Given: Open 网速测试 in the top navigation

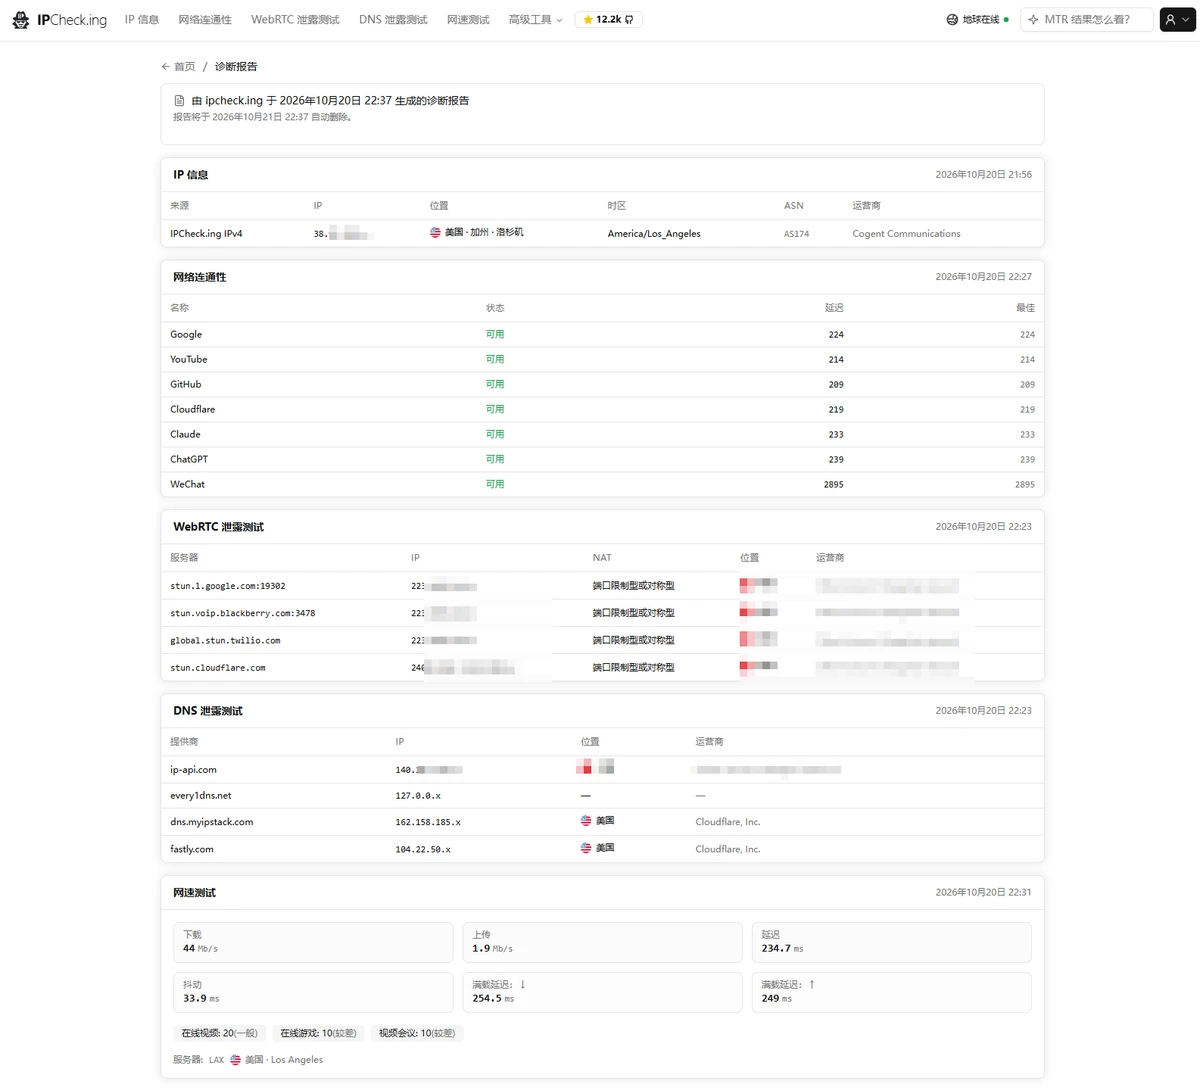Looking at the screenshot, I should tap(468, 20).
